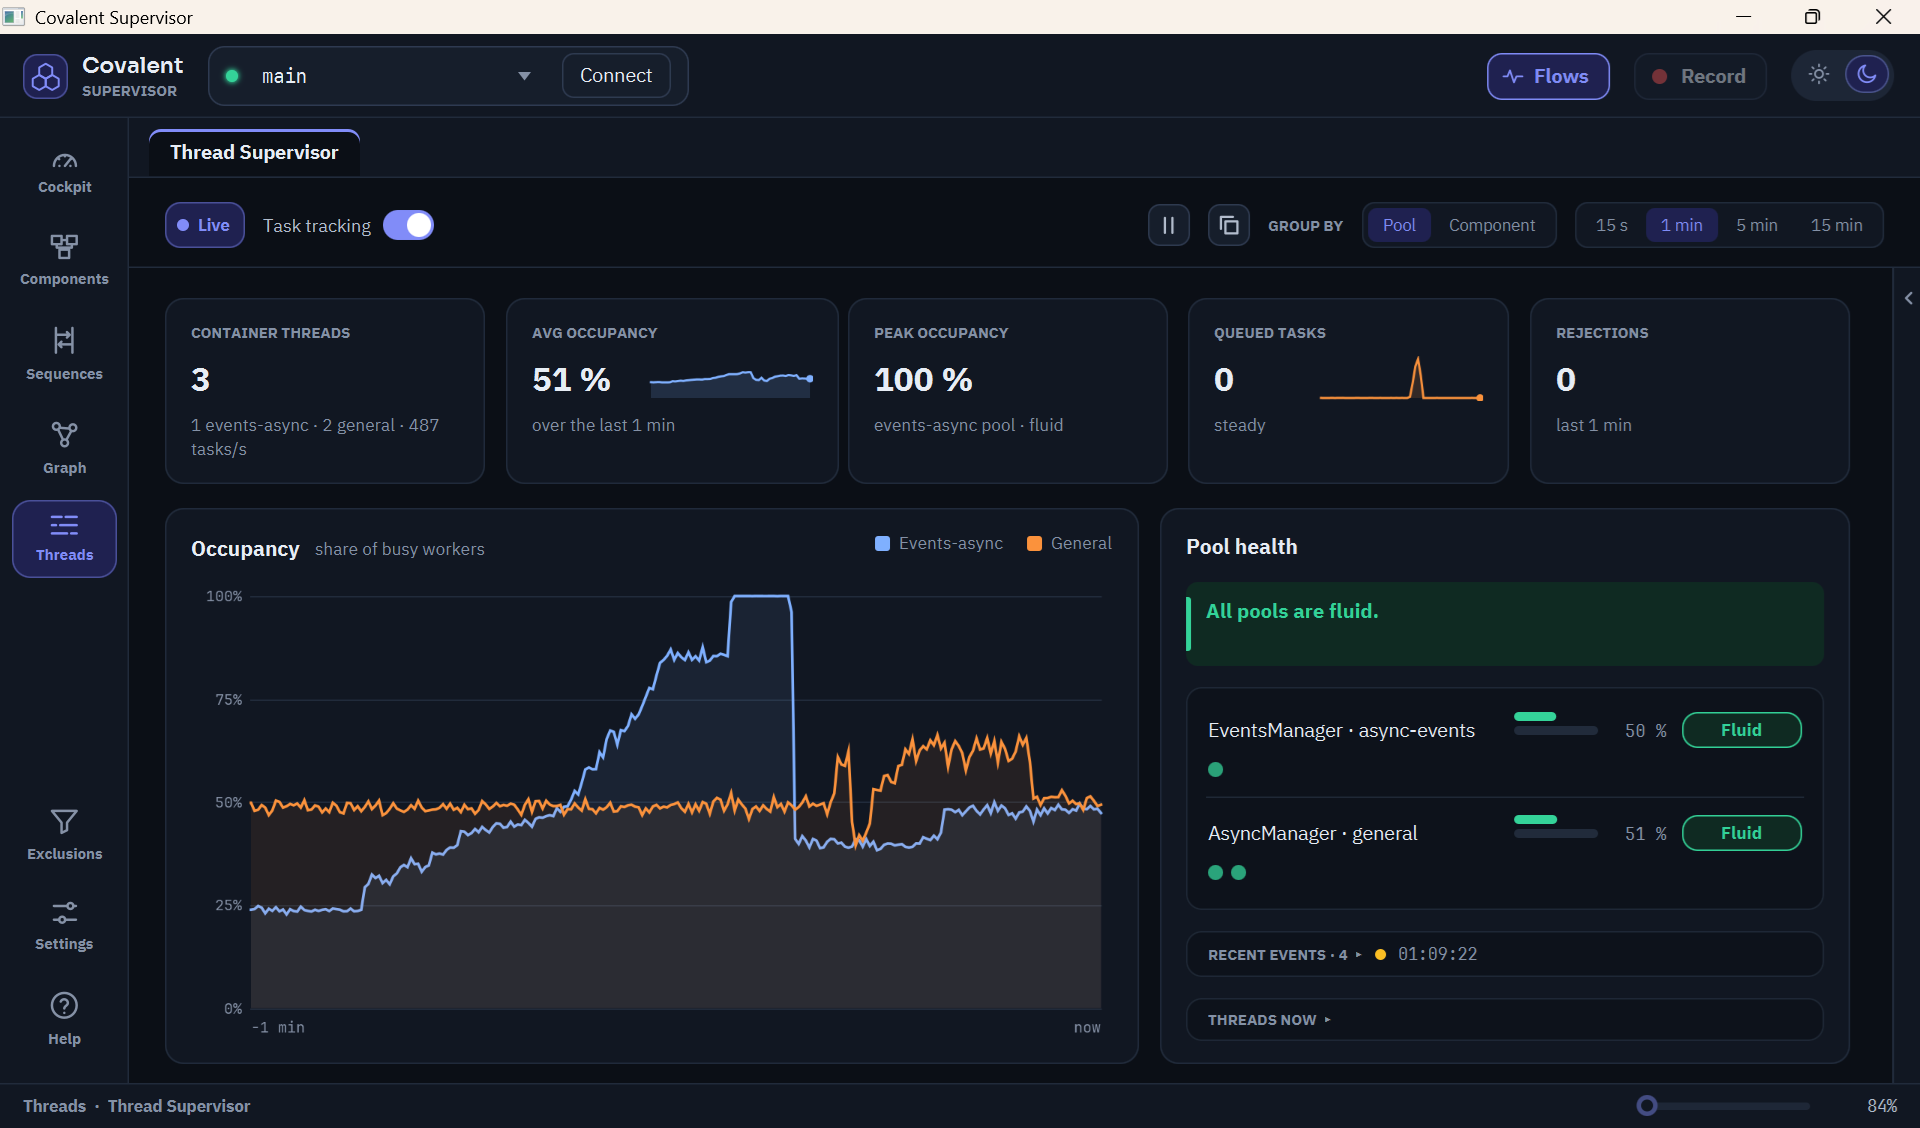Click AsyncManager occupancy progress bar
This screenshot has width=1920, height=1128.
(x=1555, y=827)
